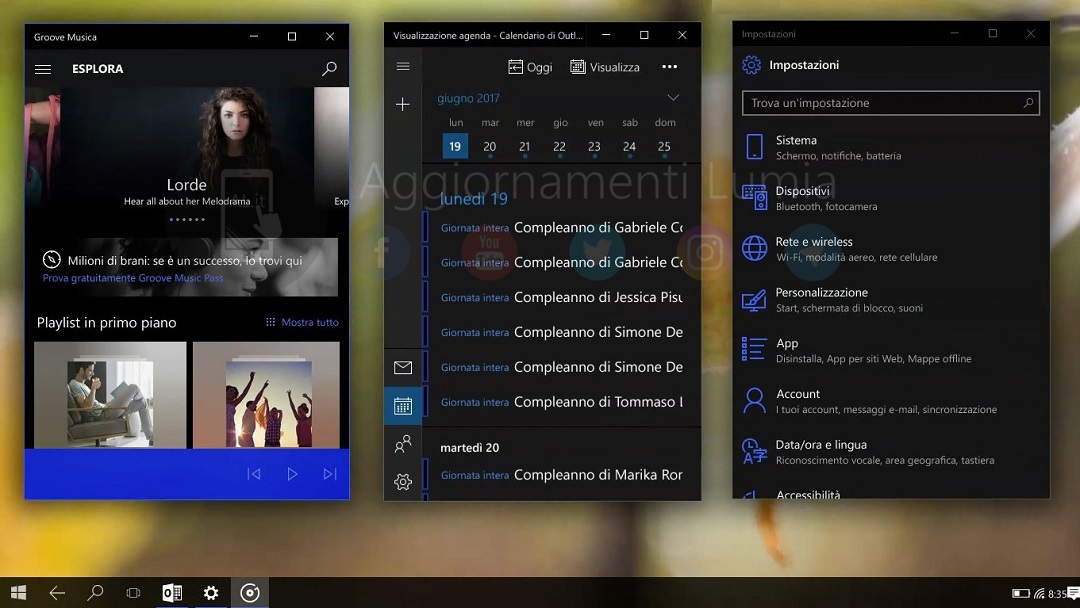Image resolution: width=1080 pixels, height=608 pixels.
Task: Play the current track in Groove
Action: (292, 474)
